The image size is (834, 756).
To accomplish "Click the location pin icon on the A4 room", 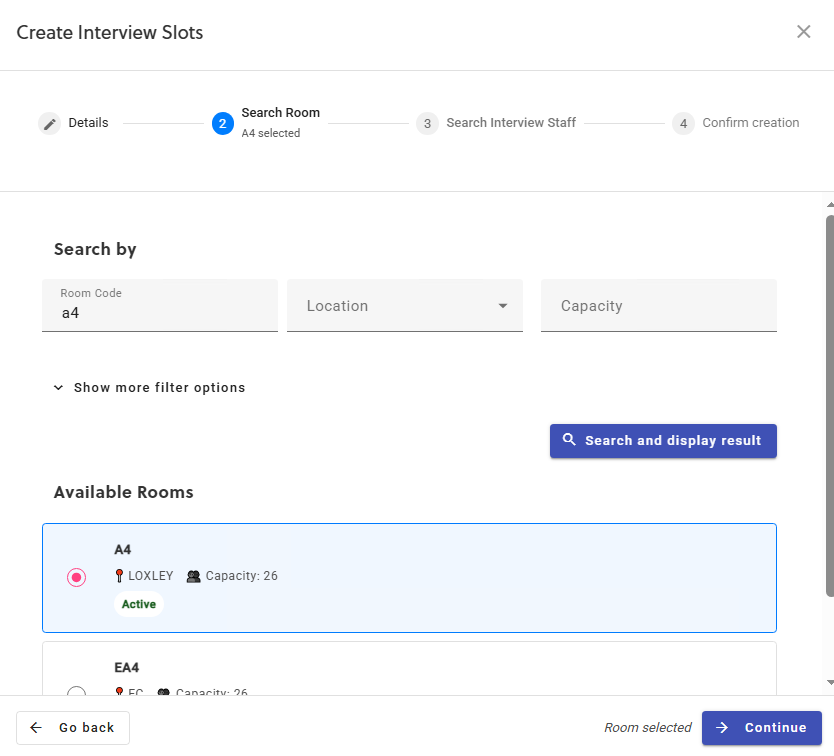I will coord(117,576).
